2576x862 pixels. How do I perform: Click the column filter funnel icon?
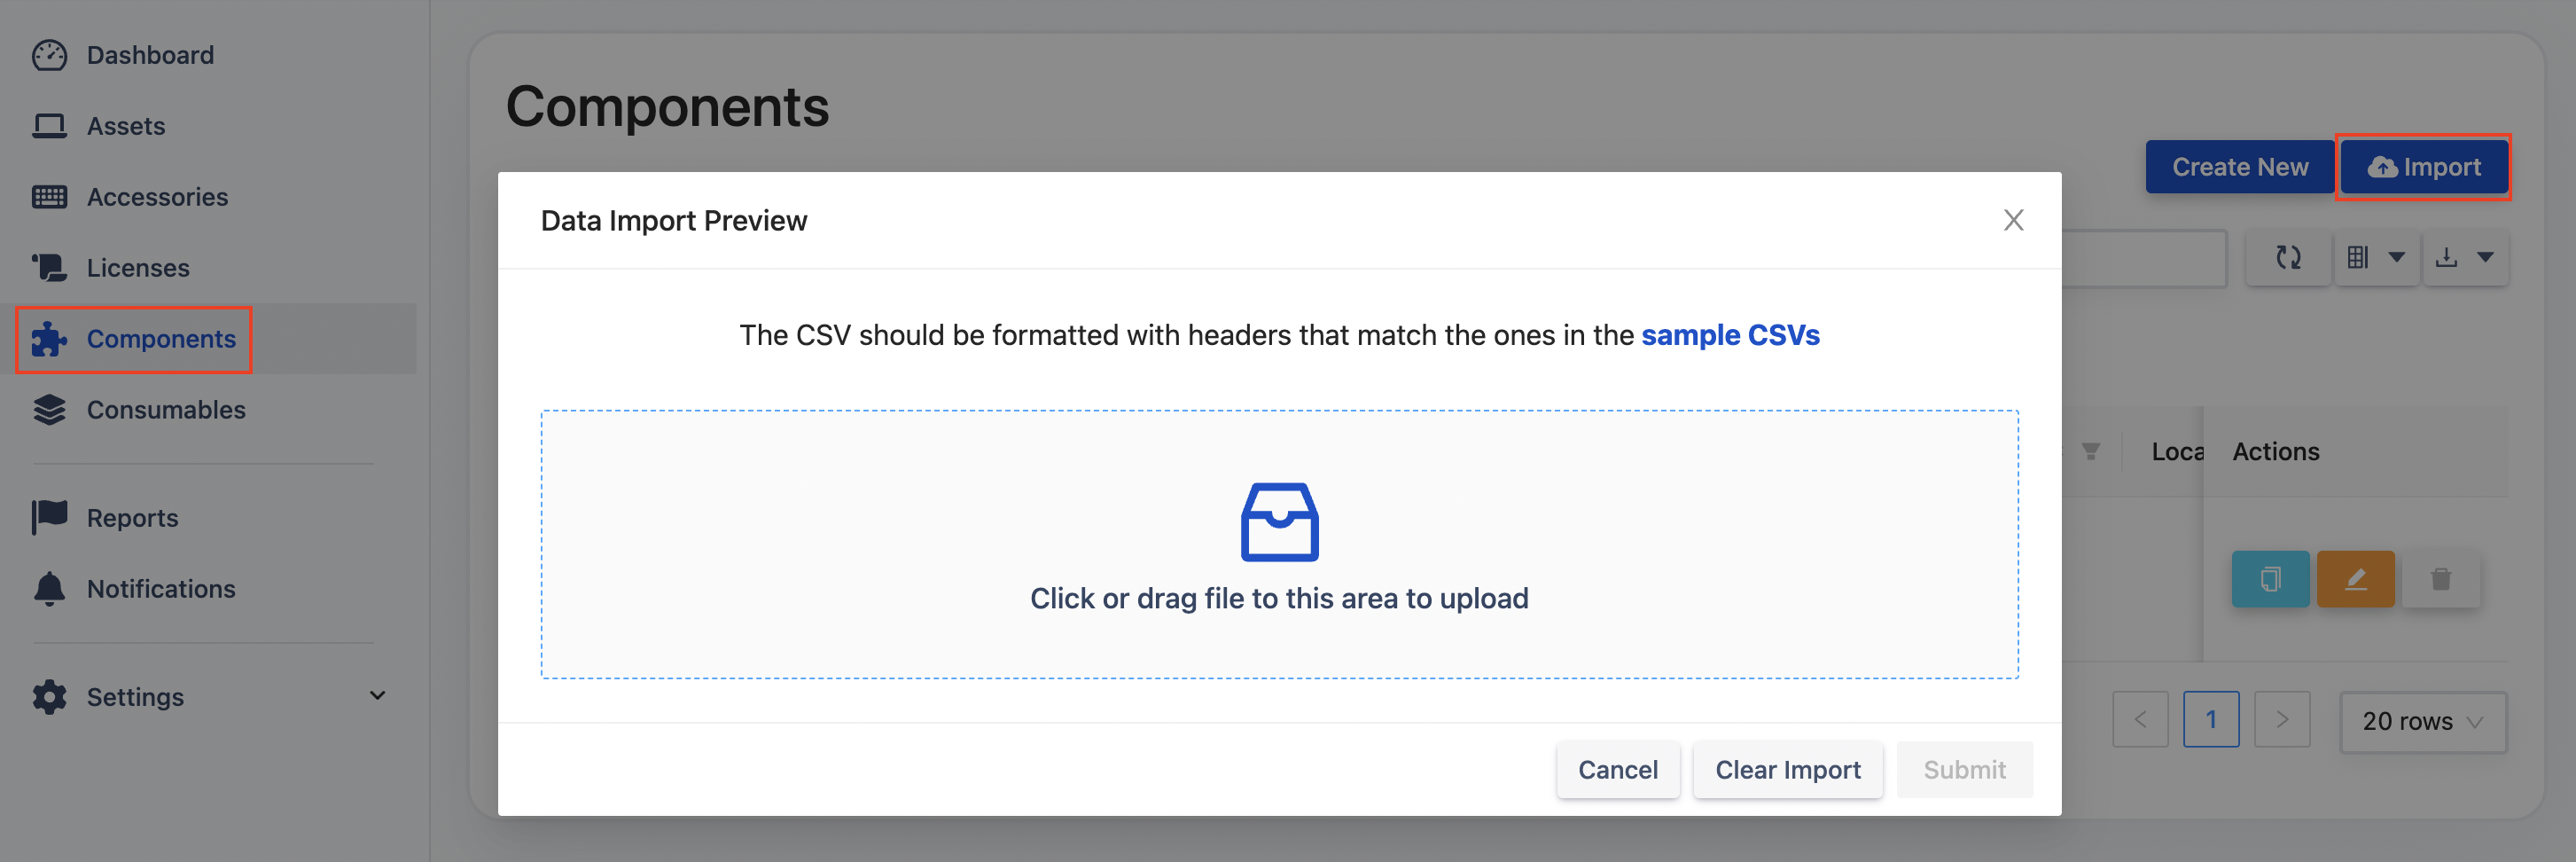point(2090,452)
